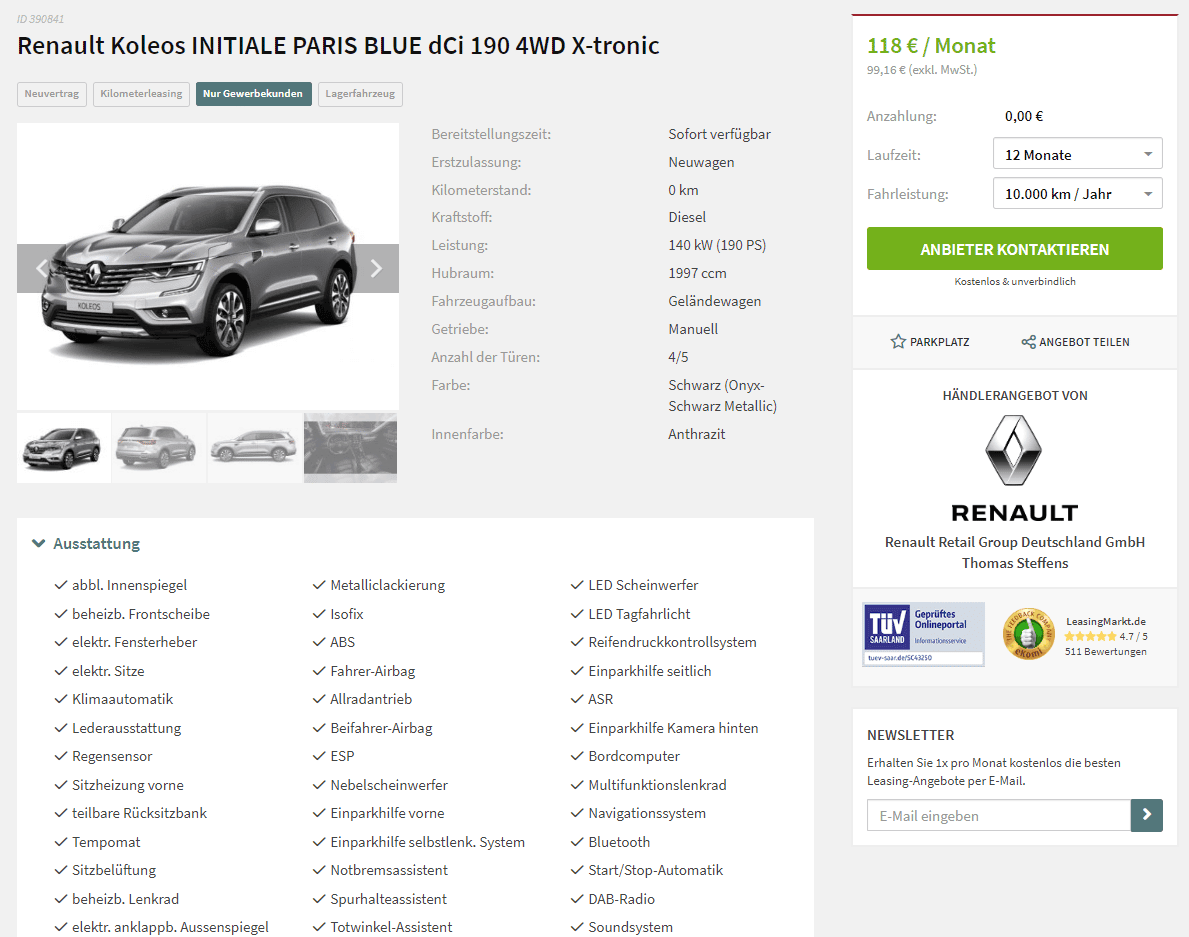Click the Lagerfahrzeug tag
The width and height of the screenshot is (1189, 937).
pos(360,94)
